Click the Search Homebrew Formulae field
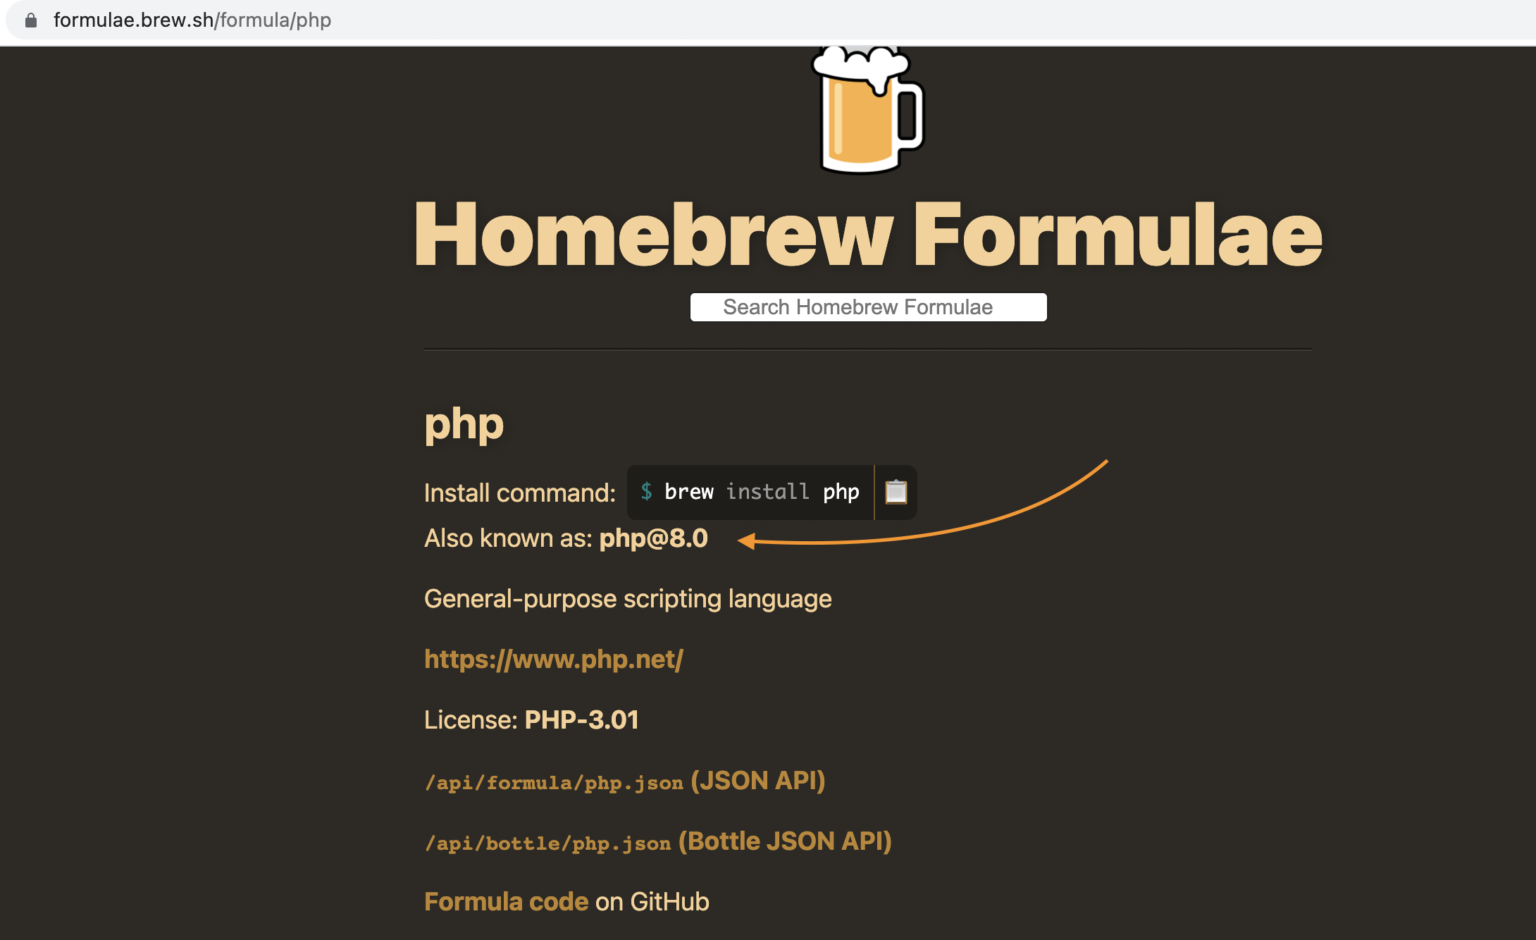Screen dimensions: 1536x940 click(867, 307)
